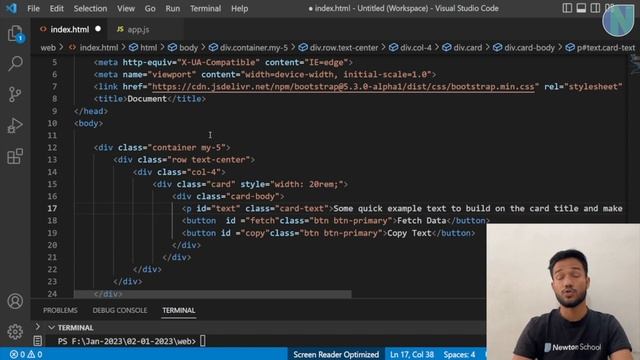Click the div.card-body breadcrumb
This screenshot has width=640, height=360.
point(529,48)
